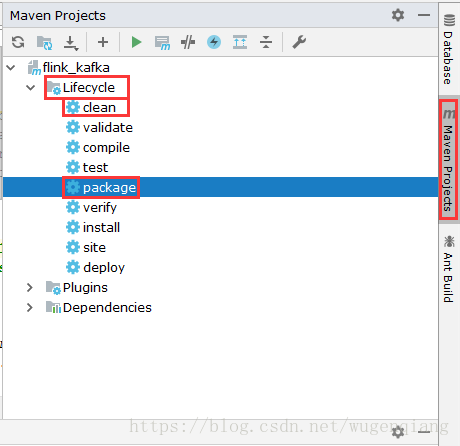Select the deploy lifecycle goal
The image size is (460, 446).
[x=95, y=268]
